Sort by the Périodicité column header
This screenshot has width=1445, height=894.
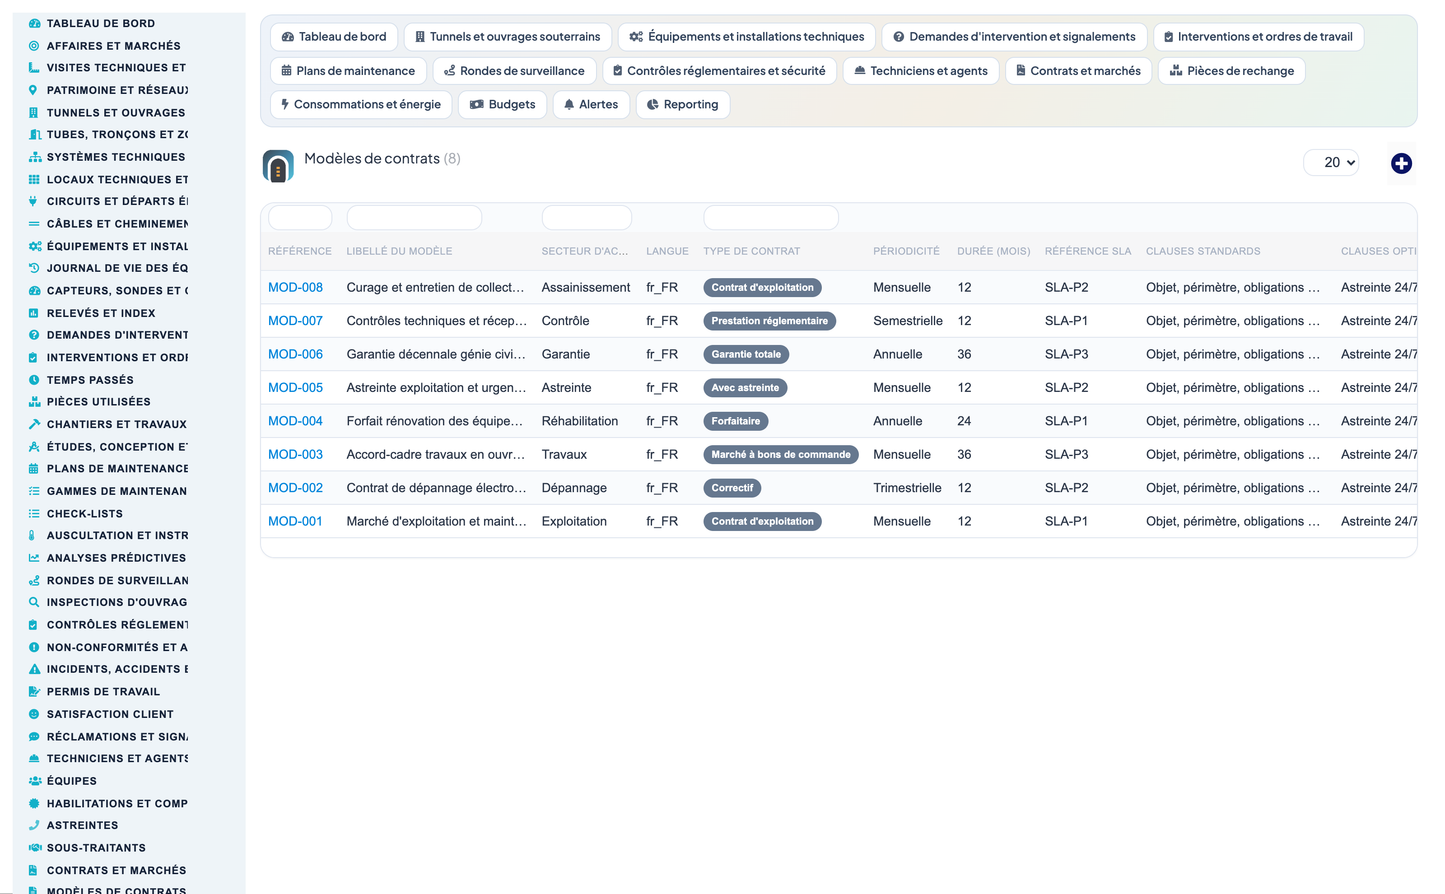point(906,251)
